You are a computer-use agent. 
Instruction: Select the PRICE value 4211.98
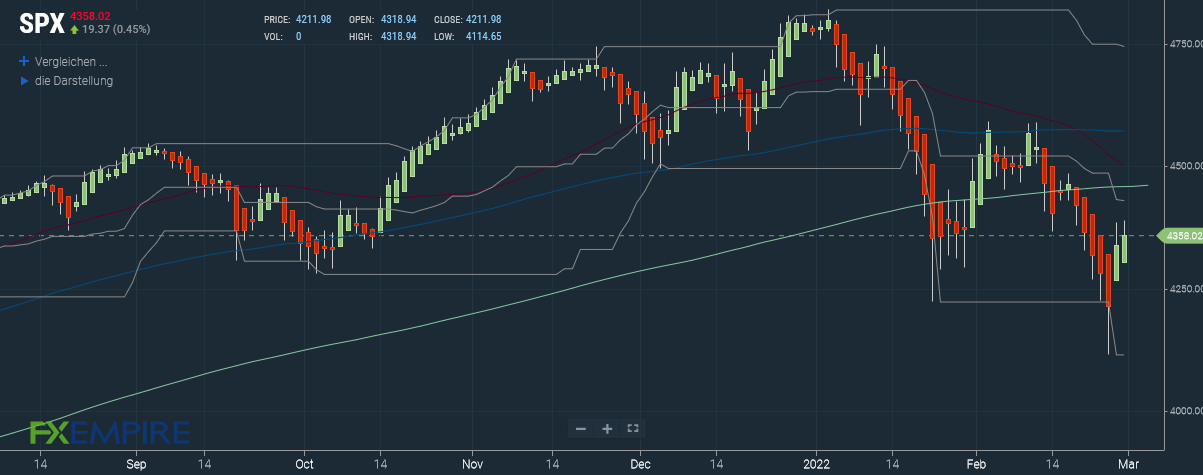[314, 20]
